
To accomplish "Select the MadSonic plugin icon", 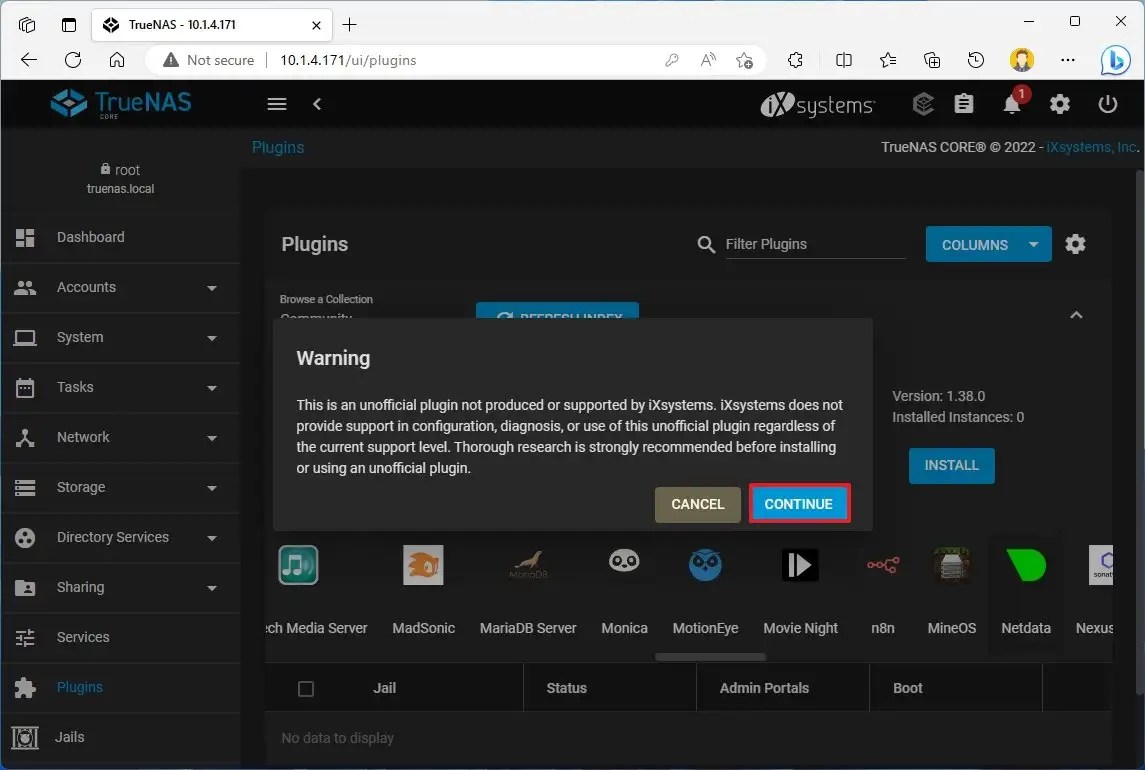I will coord(423,565).
